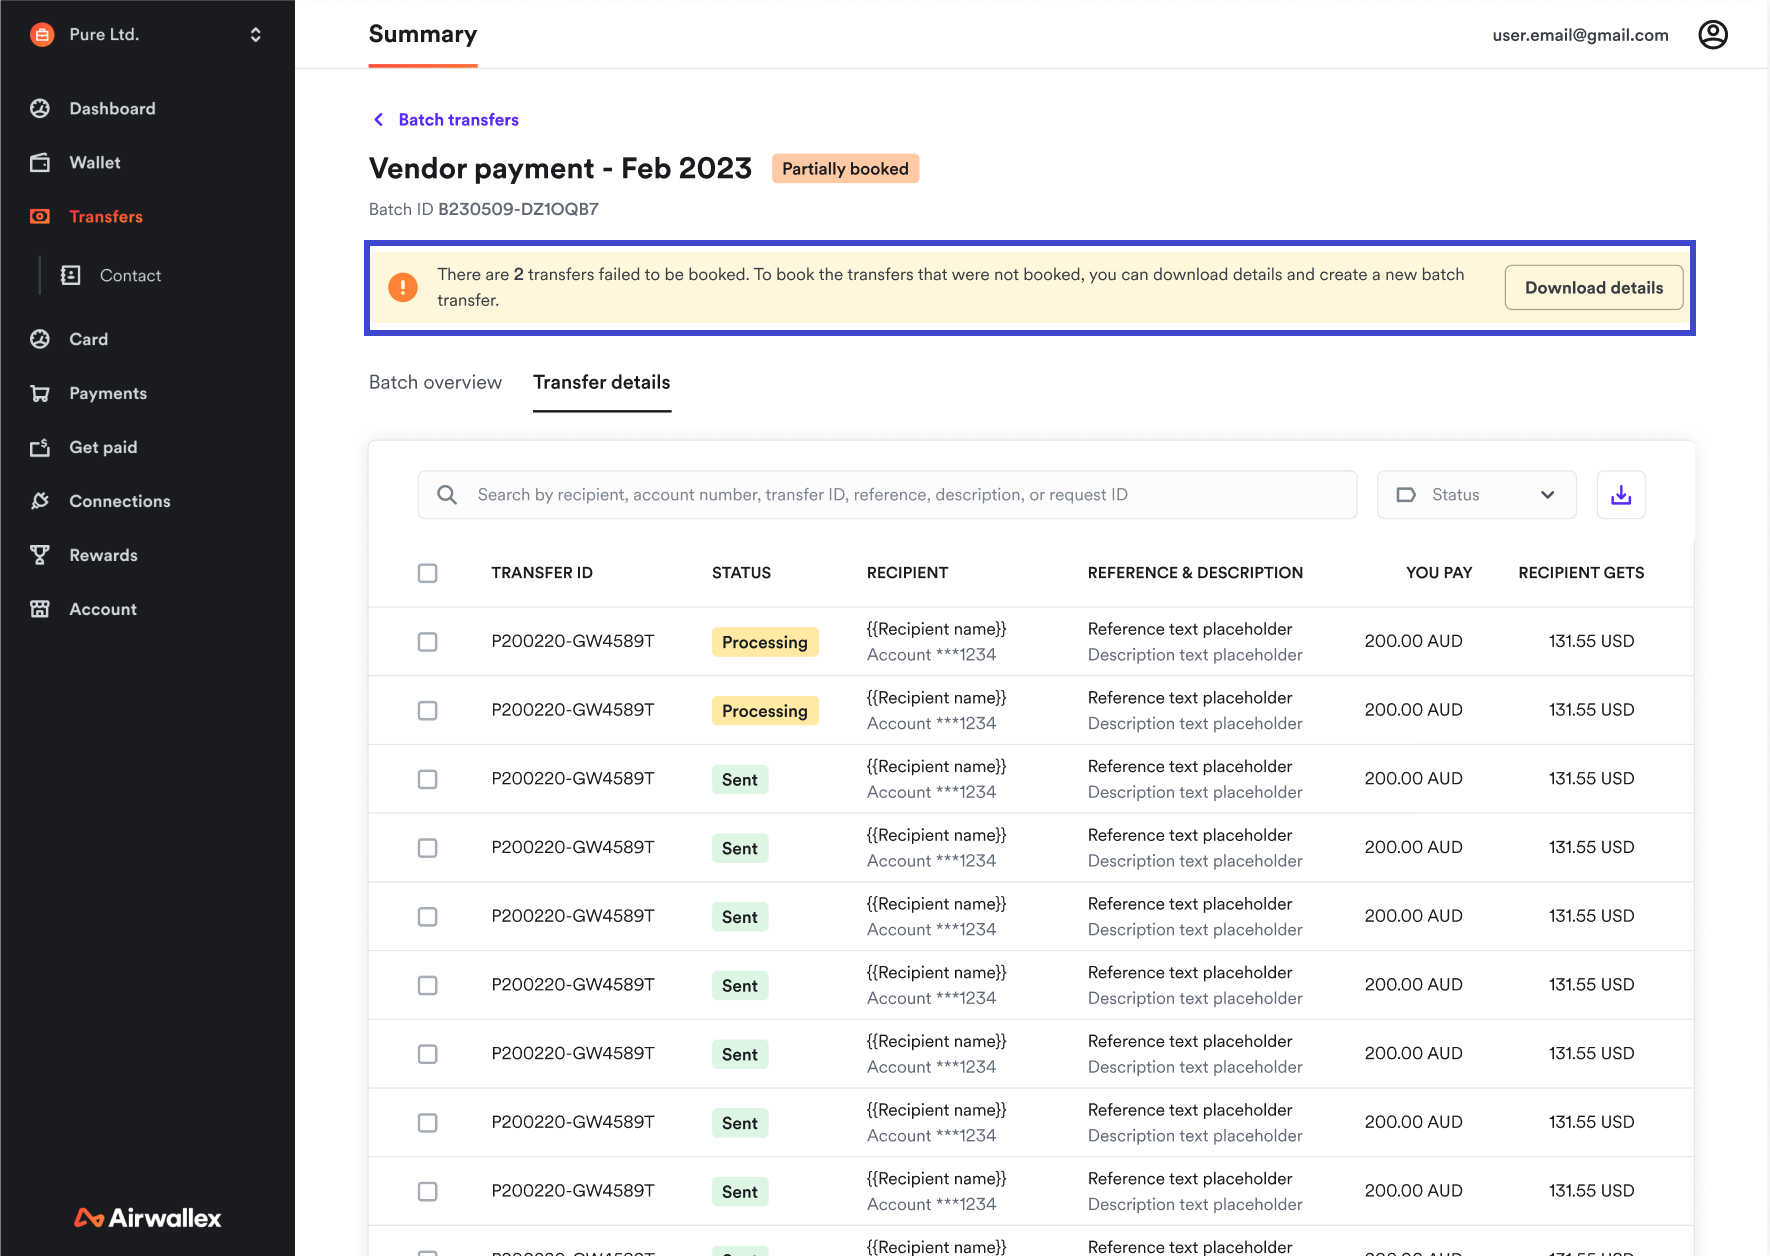Check the second Processing transfer row checkbox
Image resolution: width=1770 pixels, height=1256 pixels.
pos(428,710)
